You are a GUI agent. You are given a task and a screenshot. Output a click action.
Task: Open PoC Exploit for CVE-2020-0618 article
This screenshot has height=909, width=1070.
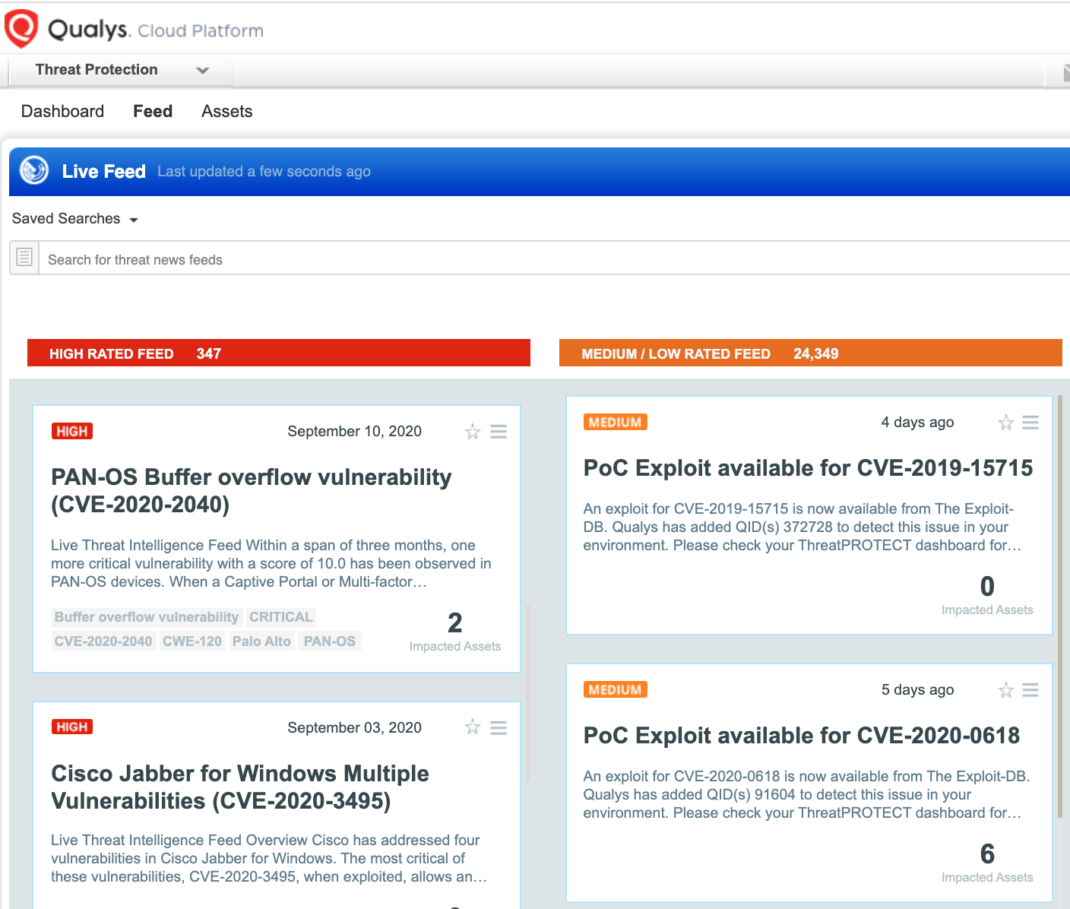click(802, 735)
